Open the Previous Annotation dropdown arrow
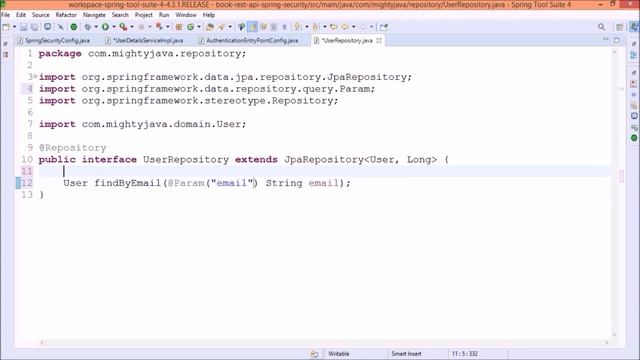This screenshot has width=640, height=360. [324, 27]
